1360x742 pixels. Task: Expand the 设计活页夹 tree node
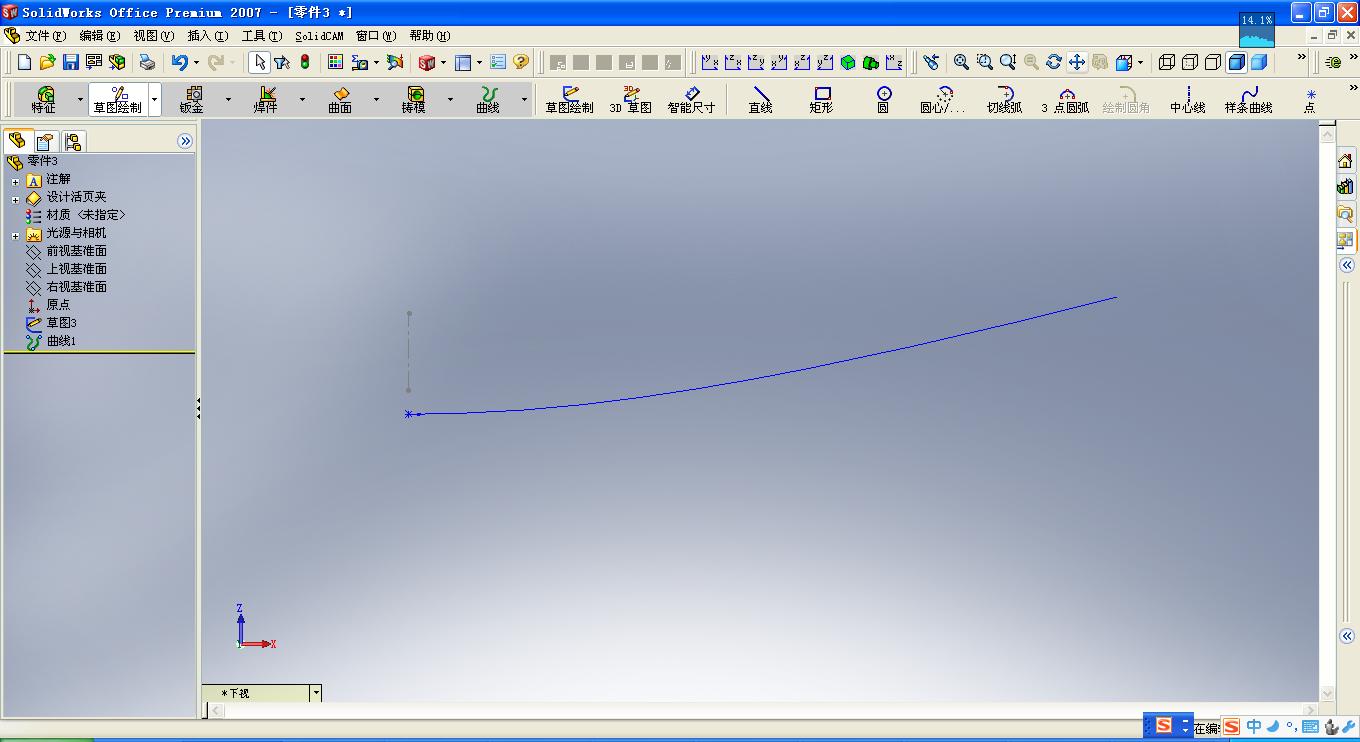(x=16, y=199)
